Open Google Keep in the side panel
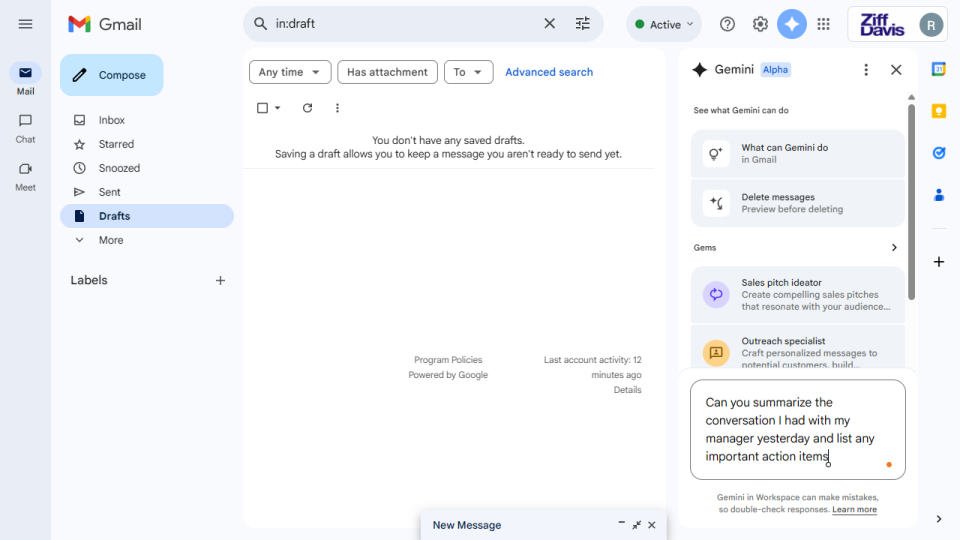 point(939,111)
